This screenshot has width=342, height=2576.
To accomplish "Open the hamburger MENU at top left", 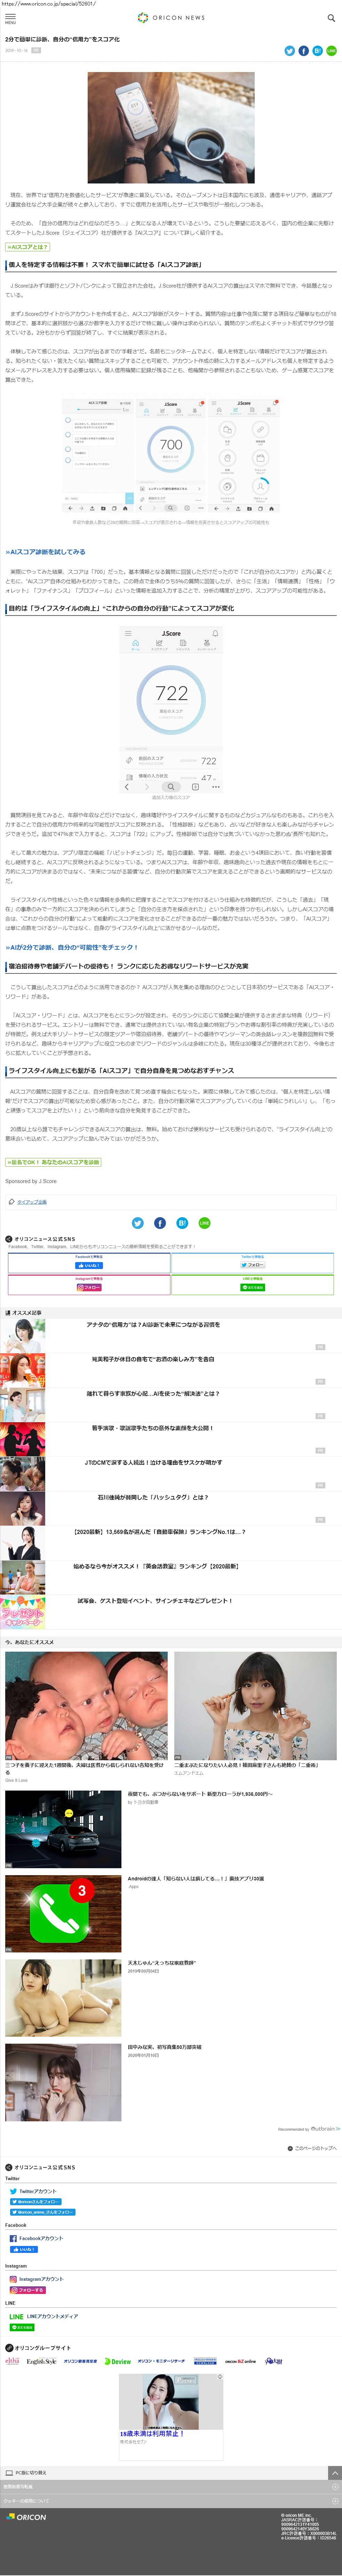I will (x=10, y=18).
